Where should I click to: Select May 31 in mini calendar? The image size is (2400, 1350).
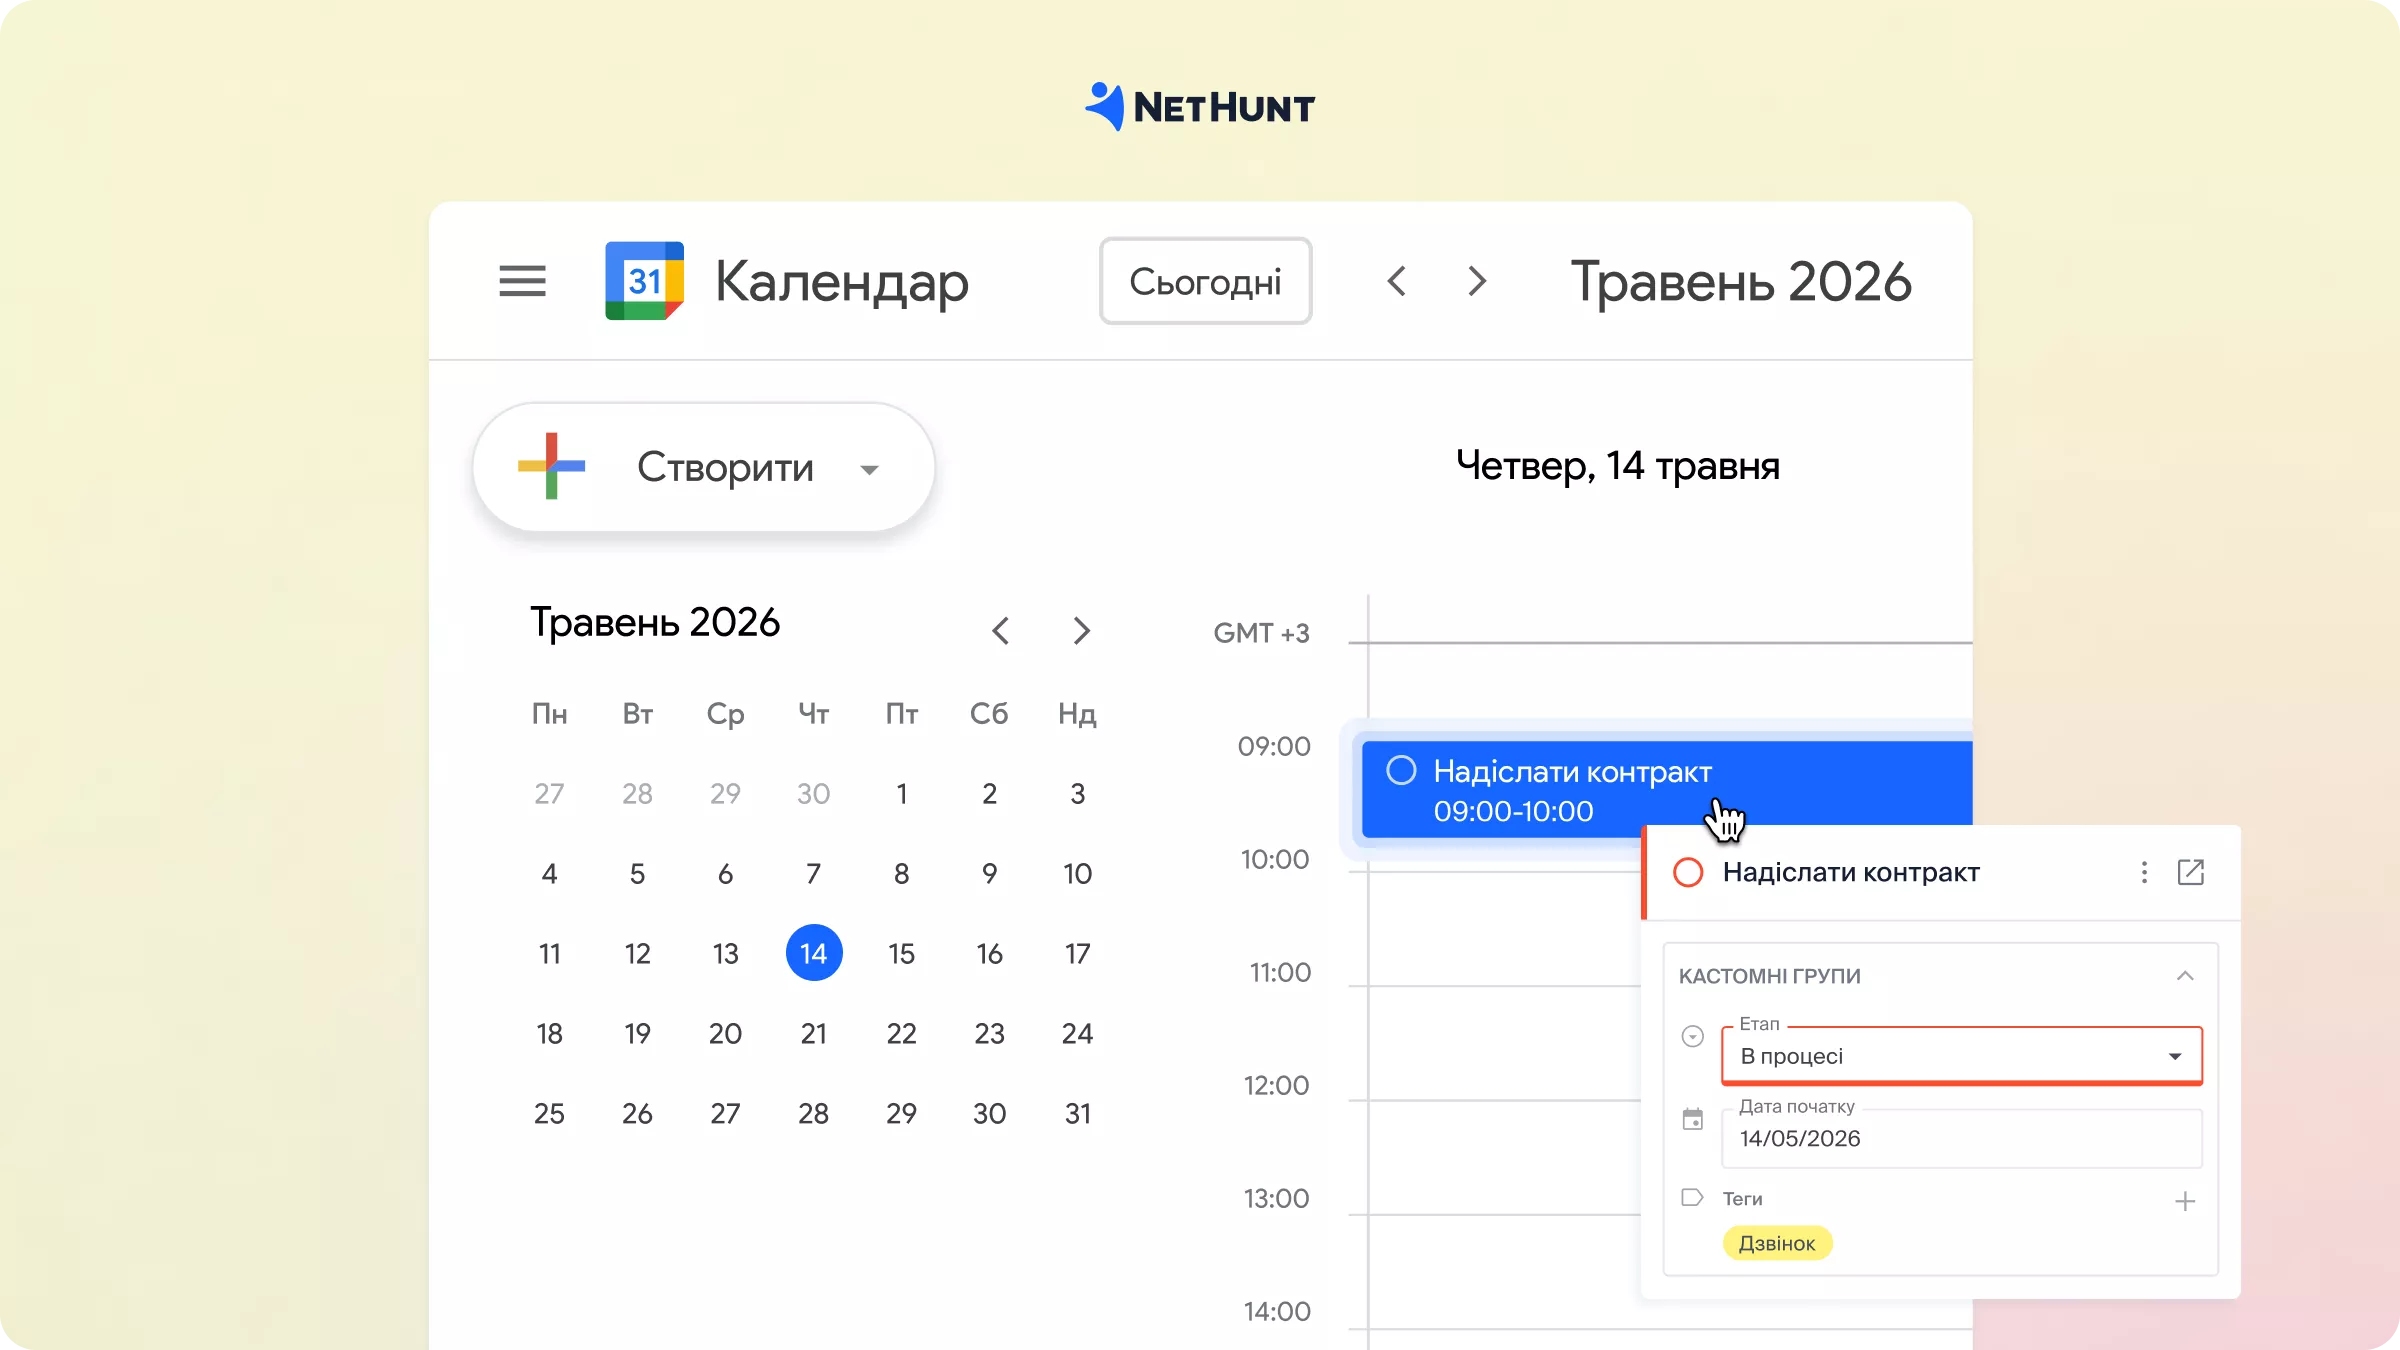click(x=1078, y=1113)
